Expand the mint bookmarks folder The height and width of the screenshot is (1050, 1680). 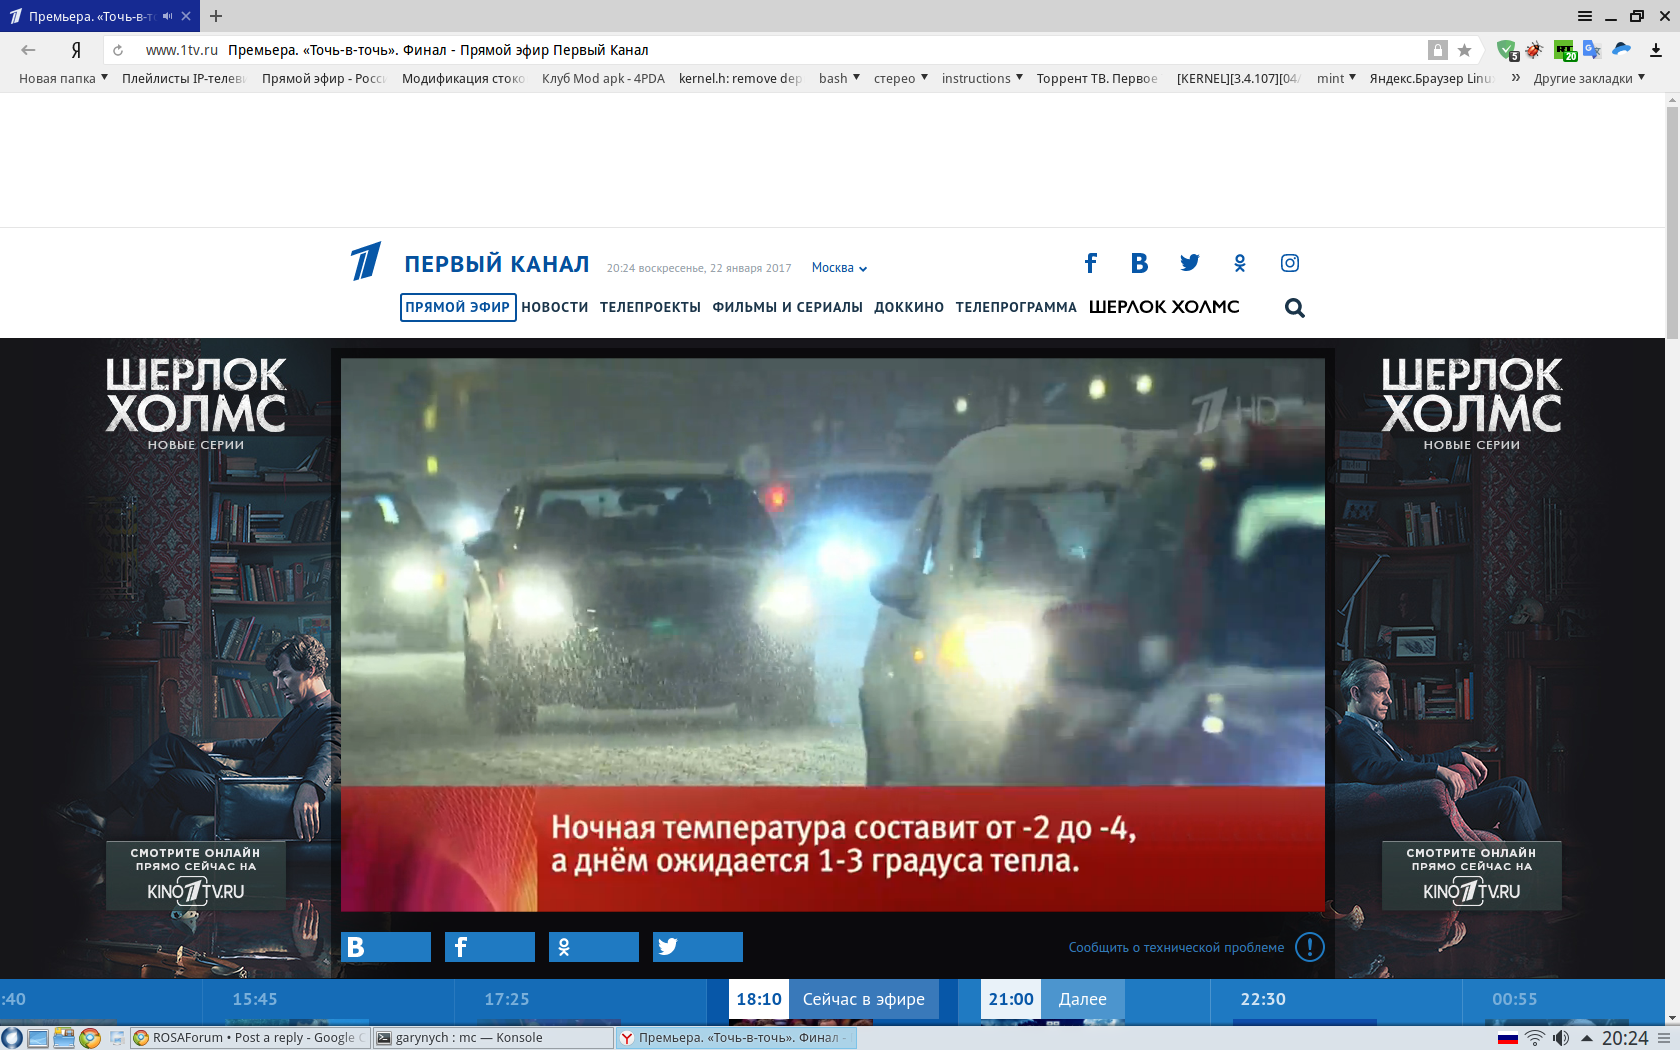[1336, 78]
